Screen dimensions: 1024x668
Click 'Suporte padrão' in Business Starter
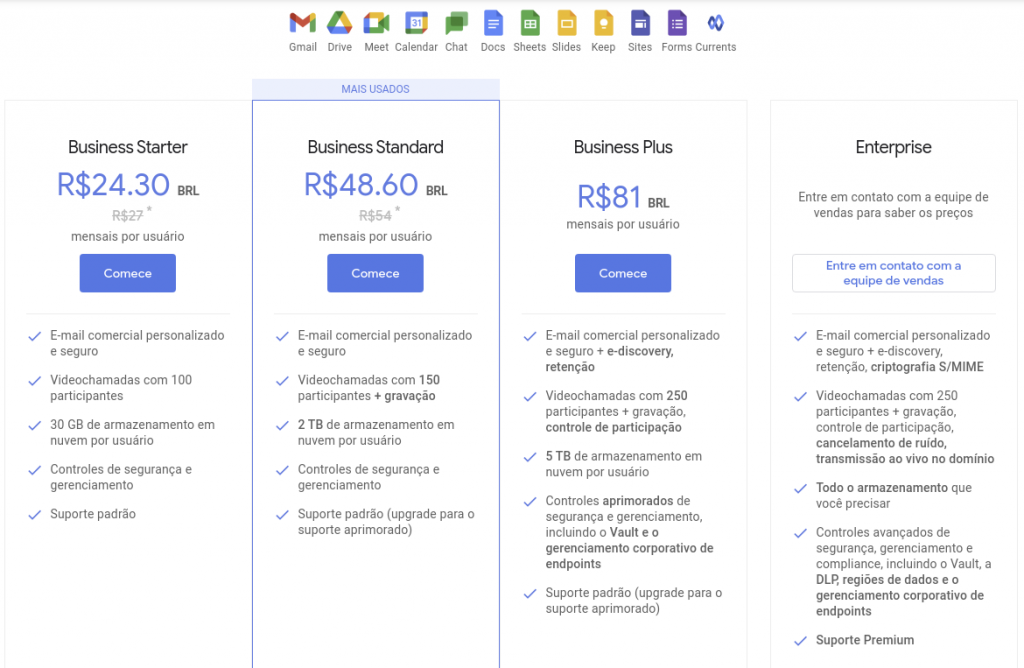[93, 514]
